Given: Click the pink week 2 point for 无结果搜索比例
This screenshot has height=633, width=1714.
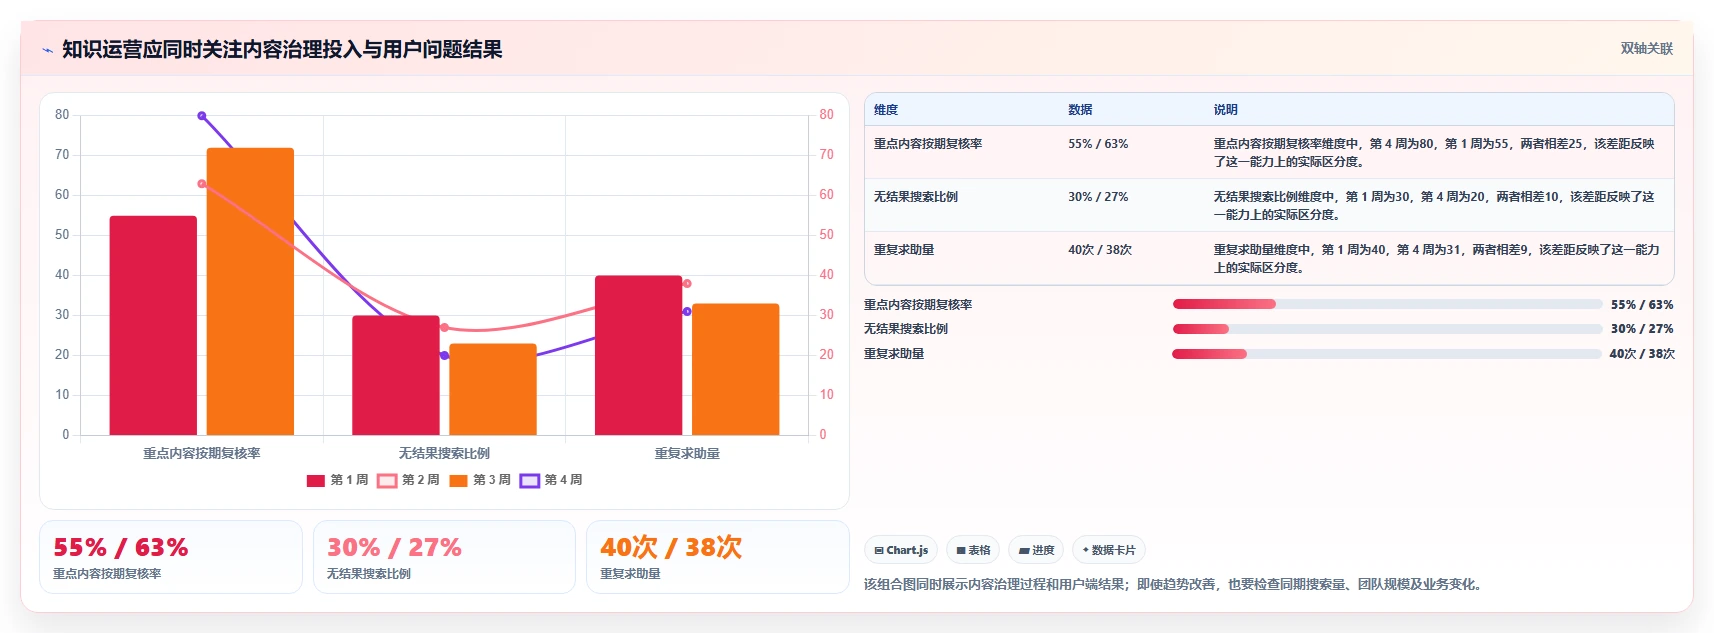Looking at the screenshot, I should [x=444, y=328].
